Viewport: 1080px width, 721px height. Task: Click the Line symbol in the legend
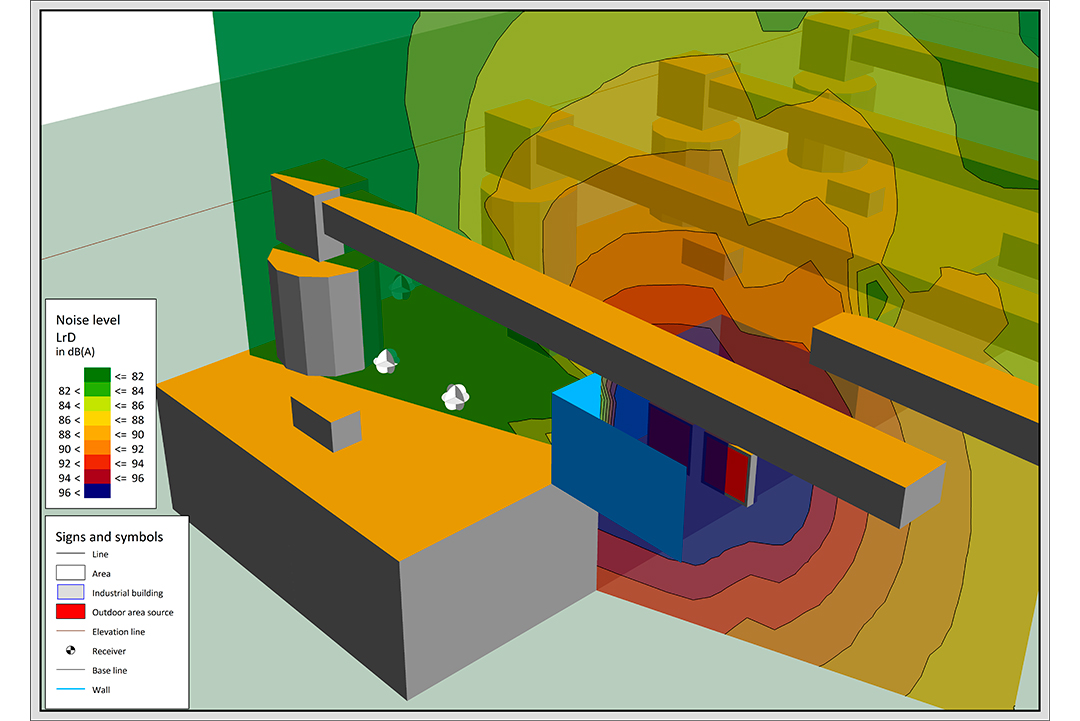coord(70,554)
